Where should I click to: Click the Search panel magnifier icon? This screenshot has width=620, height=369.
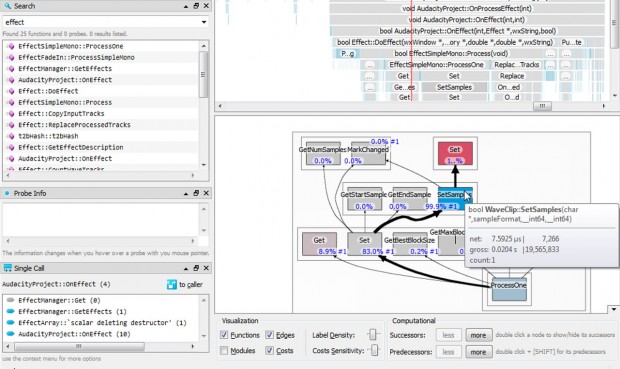[x=8, y=6]
